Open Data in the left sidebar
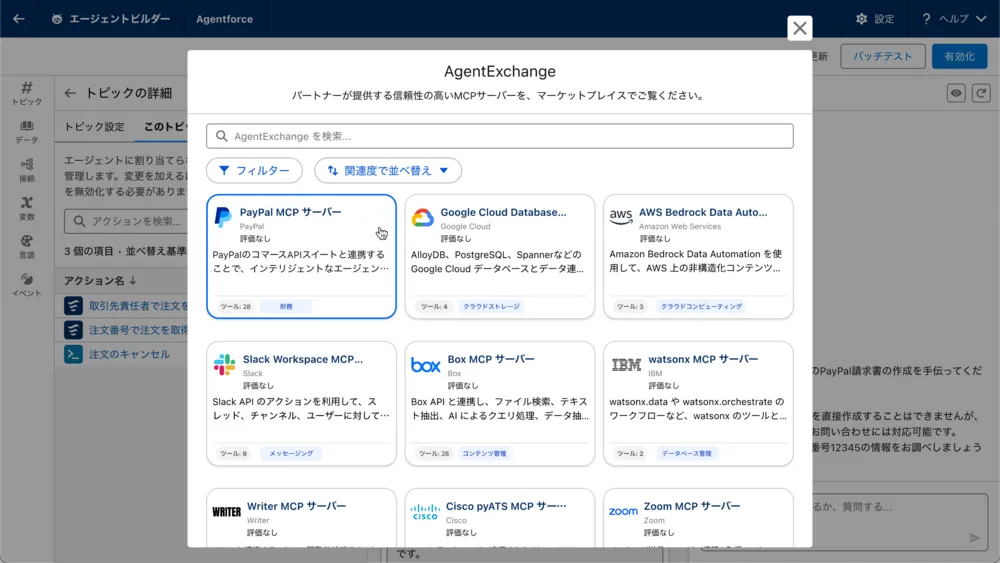1000x563 pixels. click(26, 132)
